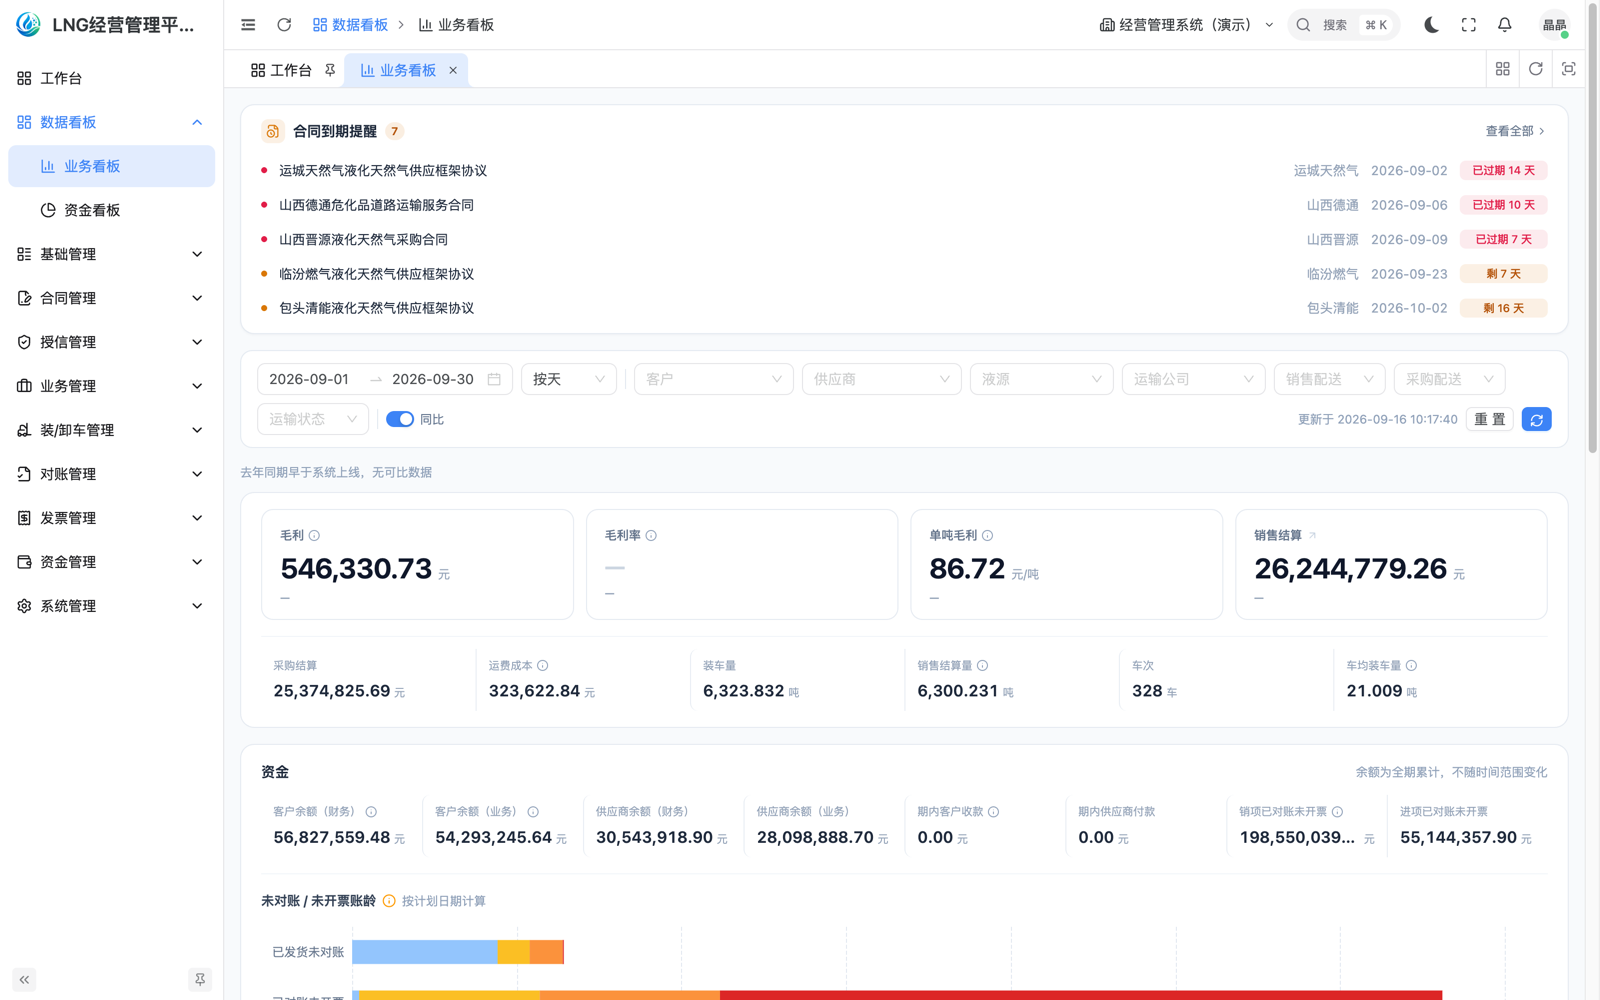Go to 工作台 in sidebar
This screenshot has width=1600, height=1000.
tap(111, 78)
